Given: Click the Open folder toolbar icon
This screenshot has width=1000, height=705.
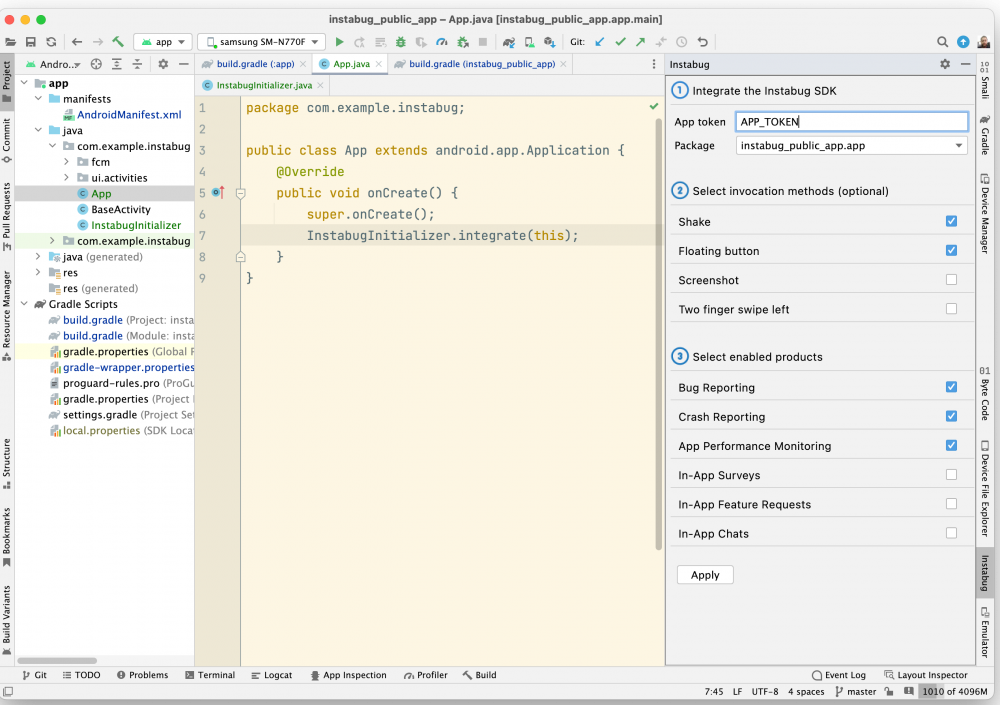Looking at the screenshot, I should click(10, 42).
